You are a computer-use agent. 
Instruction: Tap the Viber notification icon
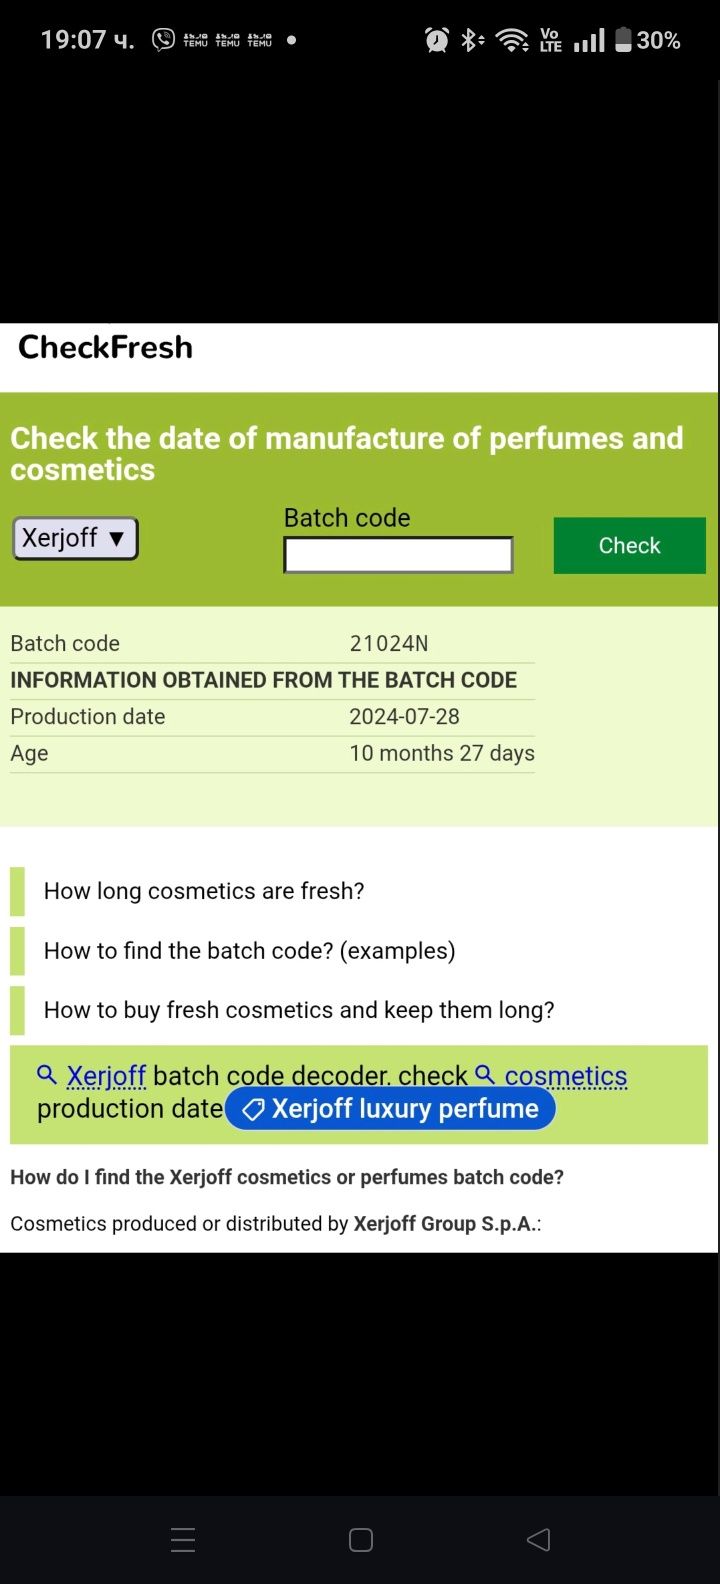[163, 40]
